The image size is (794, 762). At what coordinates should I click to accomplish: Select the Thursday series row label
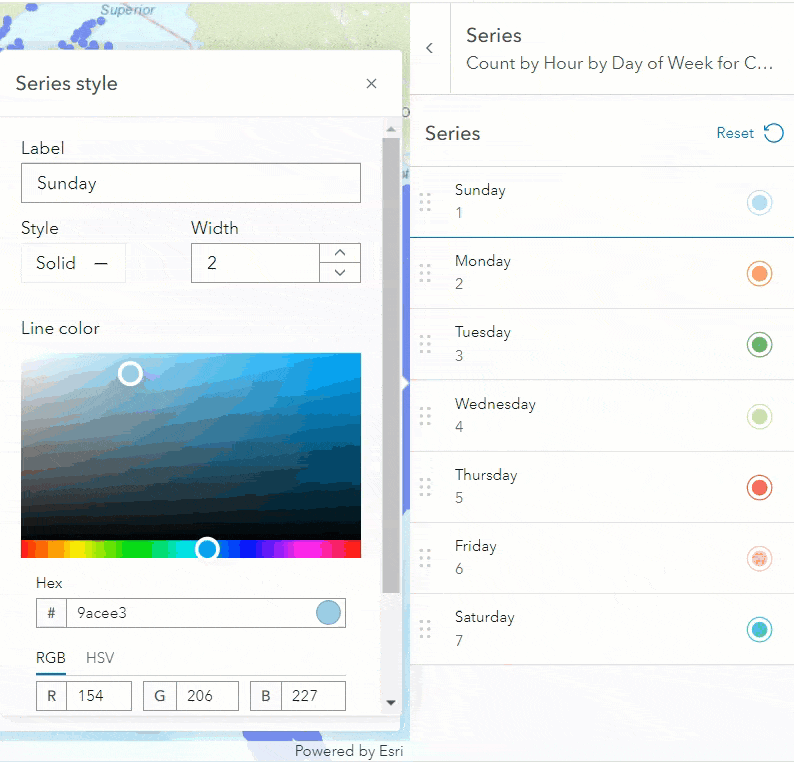486,475
